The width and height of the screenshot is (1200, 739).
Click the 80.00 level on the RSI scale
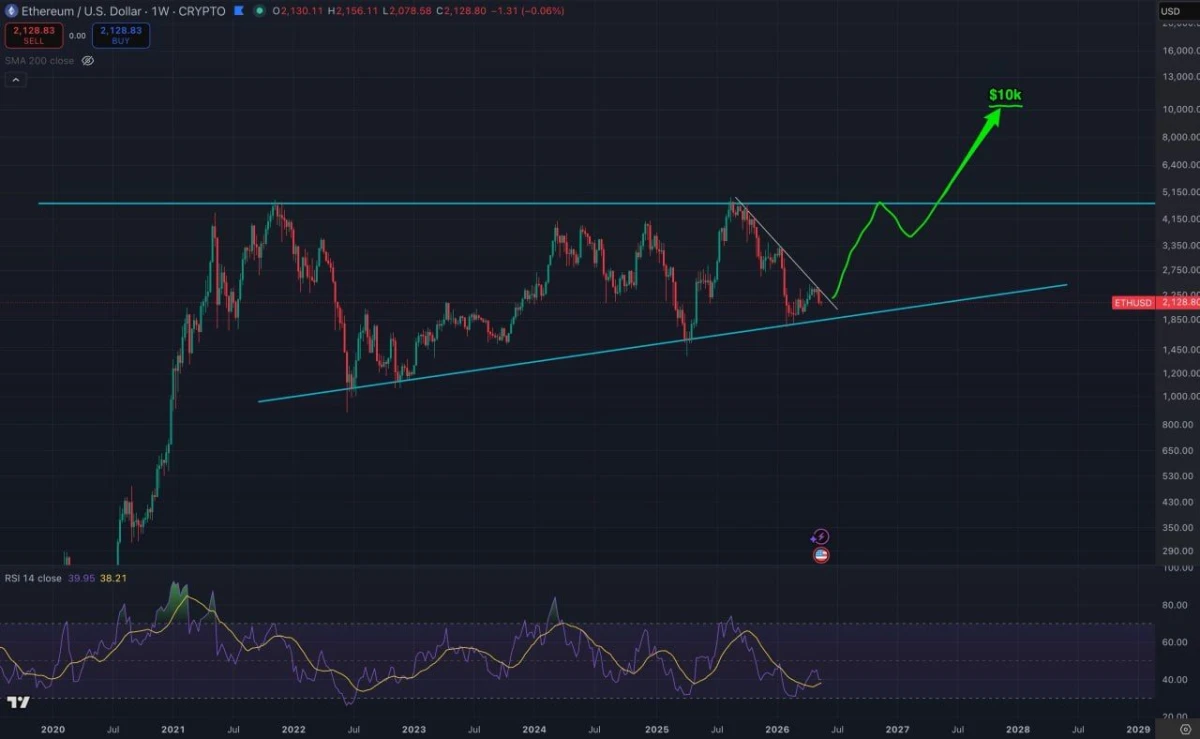[1175, 605]
